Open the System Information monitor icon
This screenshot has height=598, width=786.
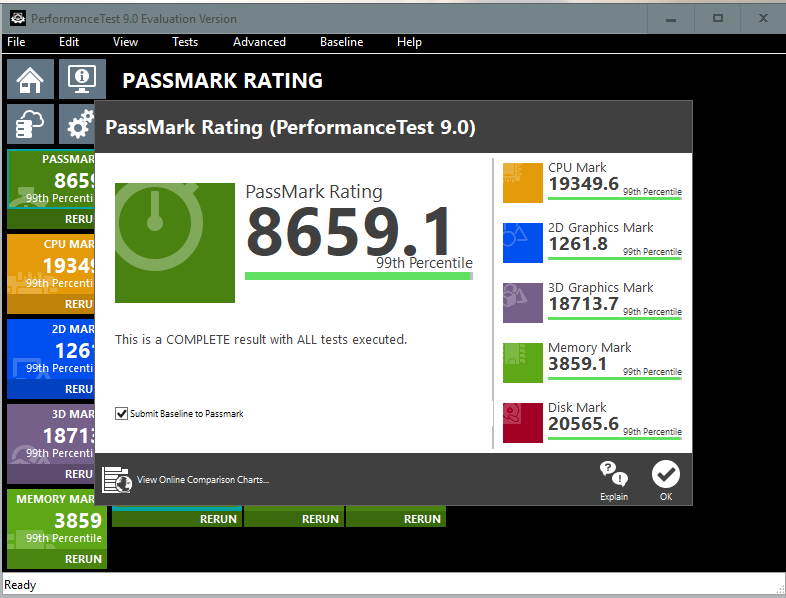coord(82,79)
